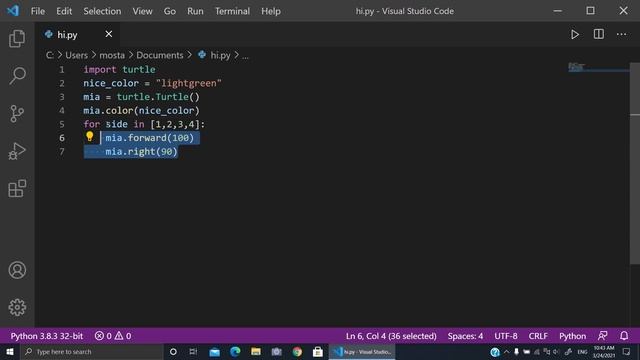Viewport: 640px width, 360px height.
Task: Open File Explorer on the taskbar
Action: coord(256,351)
